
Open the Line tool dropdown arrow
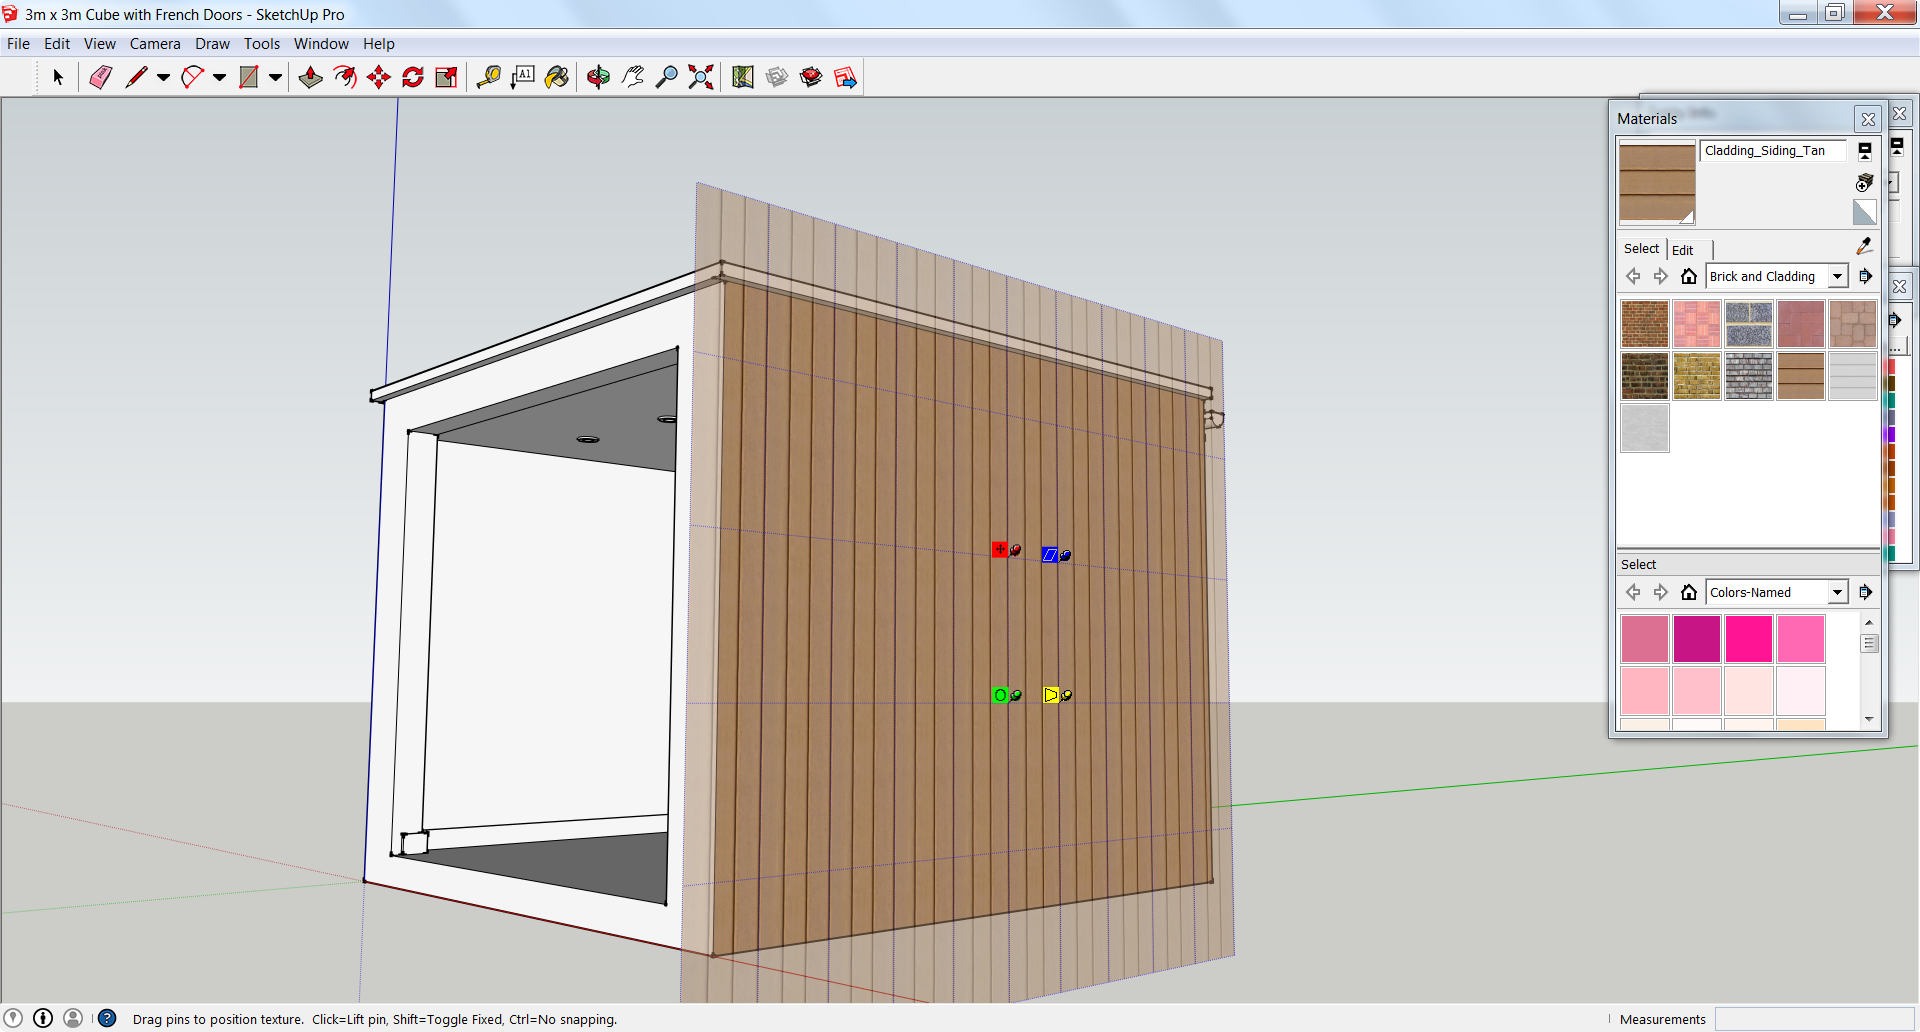(163, 77)
